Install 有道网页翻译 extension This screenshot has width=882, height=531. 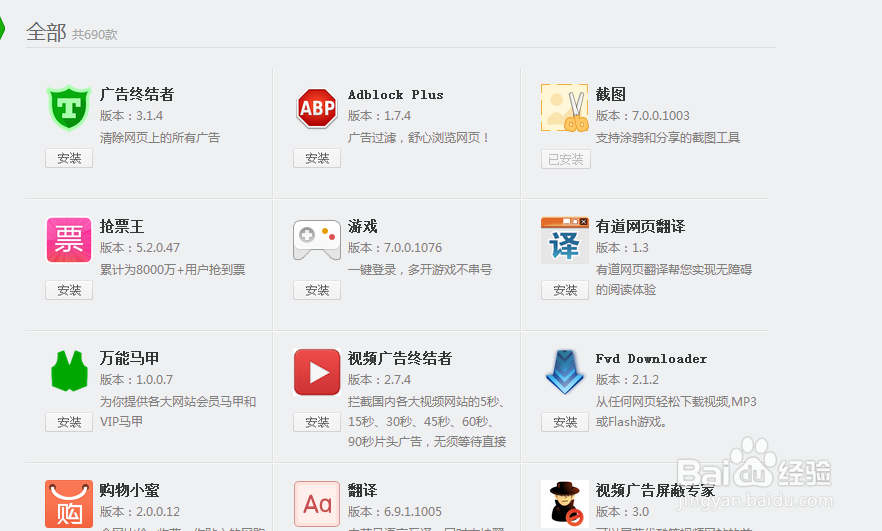(565, 290)
